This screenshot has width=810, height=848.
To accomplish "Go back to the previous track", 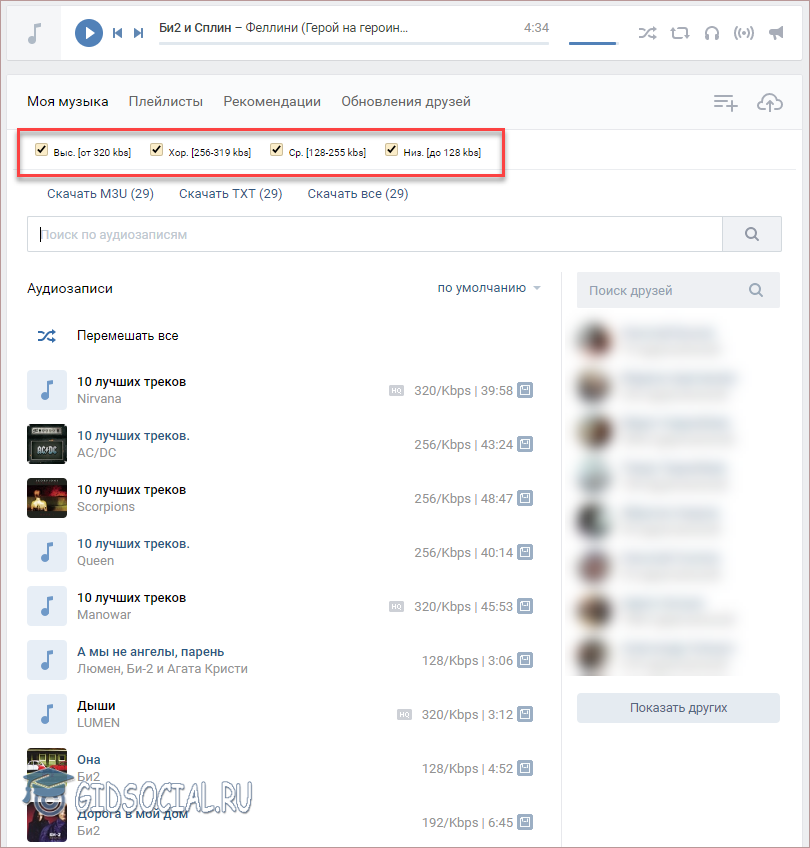I will click(x=117, y=33).
